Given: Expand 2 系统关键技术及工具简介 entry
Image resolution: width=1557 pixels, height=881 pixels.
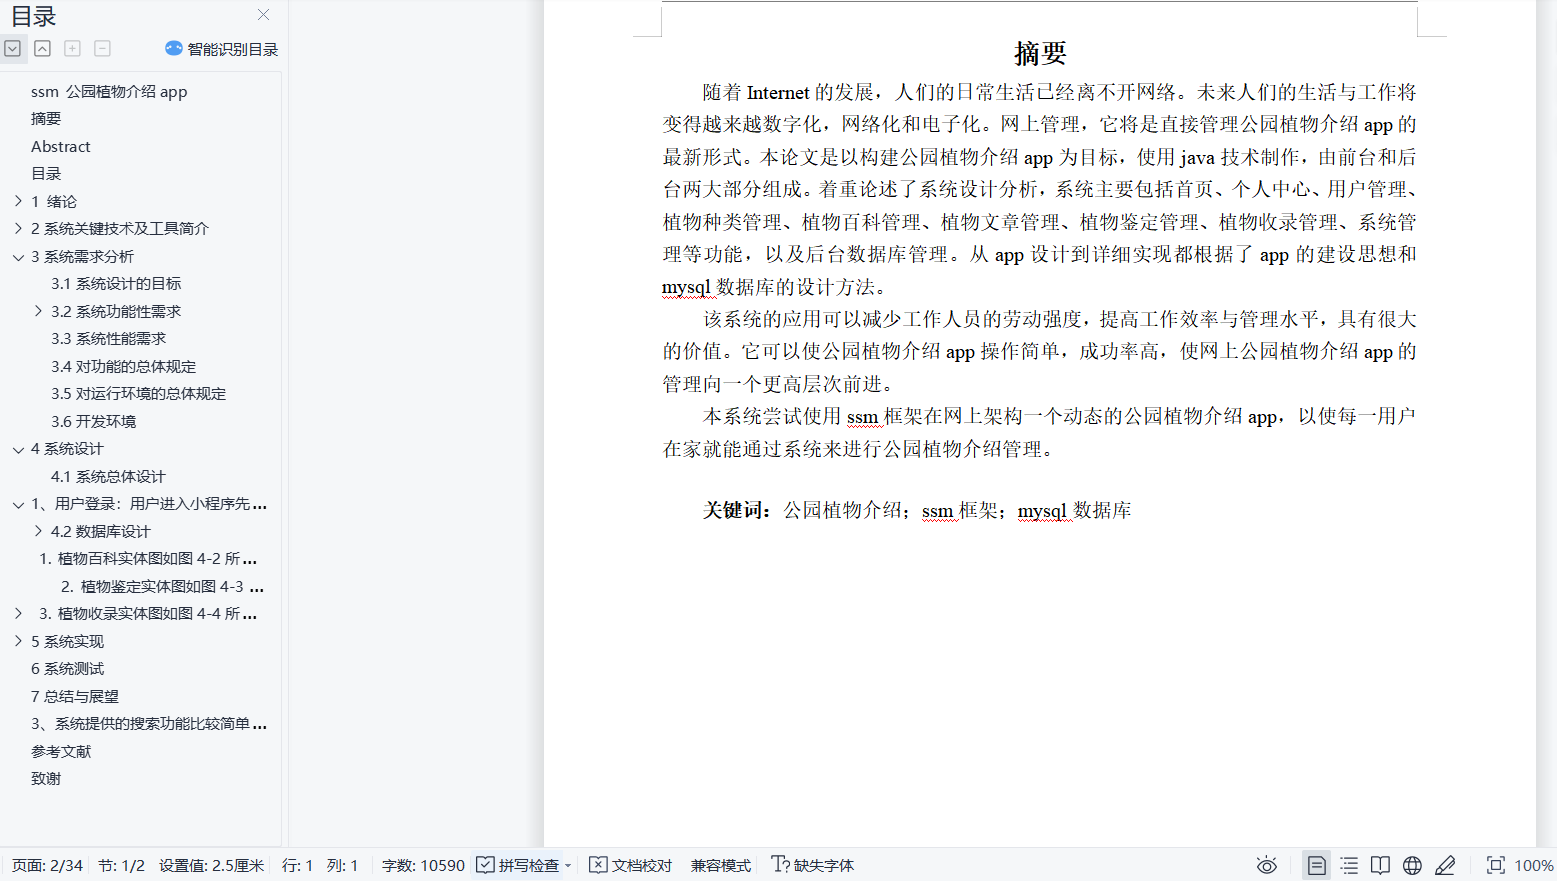Looking at the screenshot, I should point(18,228).
